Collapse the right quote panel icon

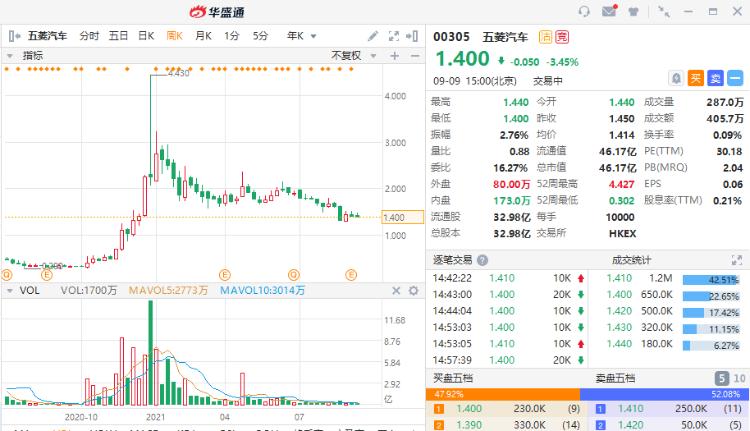click(x=412, y=36)
